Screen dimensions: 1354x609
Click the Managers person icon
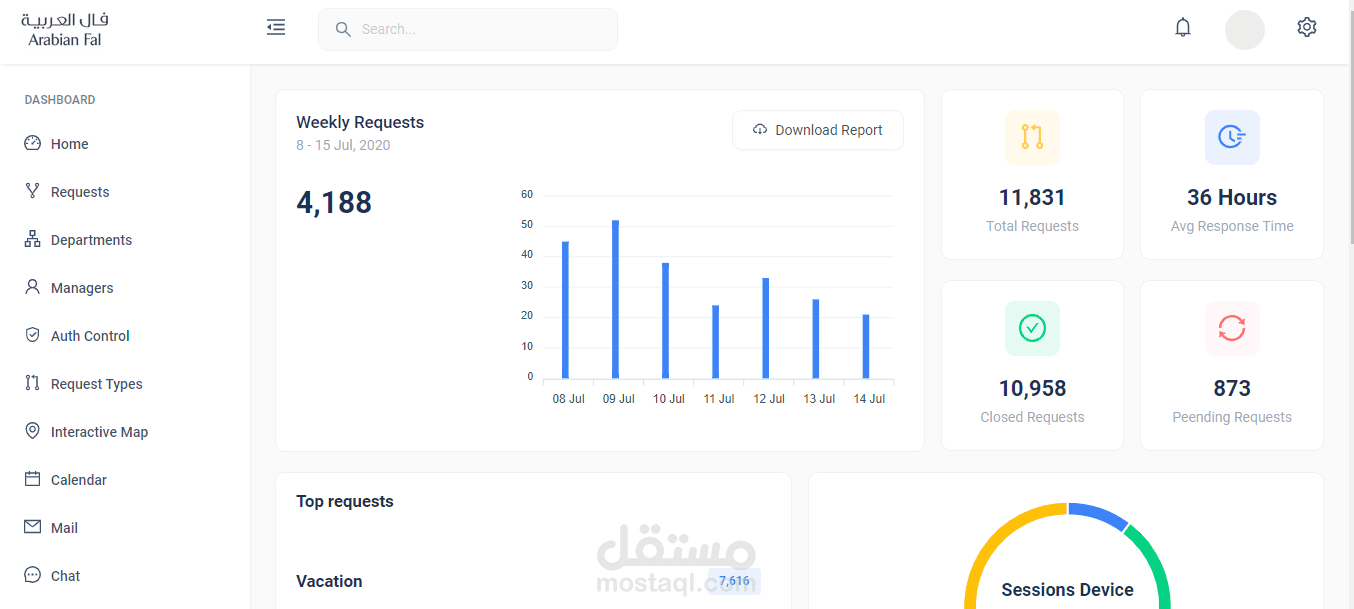tap(33, 287)
